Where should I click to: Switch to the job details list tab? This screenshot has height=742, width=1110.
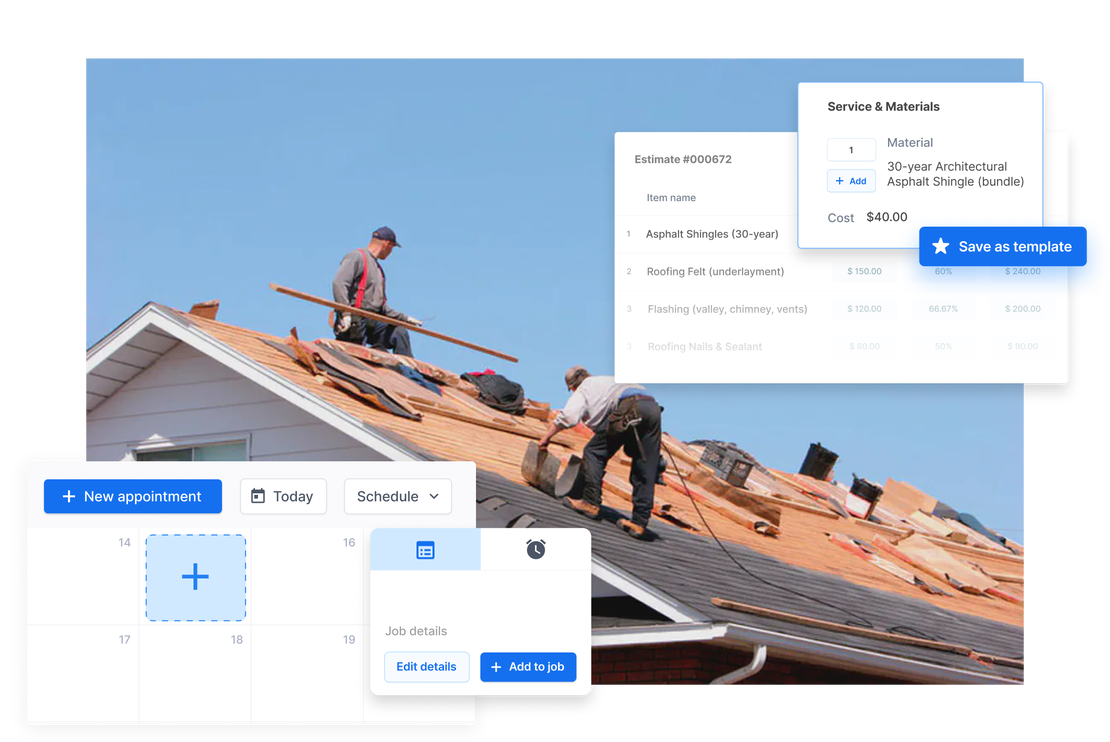tap(425, 550)
